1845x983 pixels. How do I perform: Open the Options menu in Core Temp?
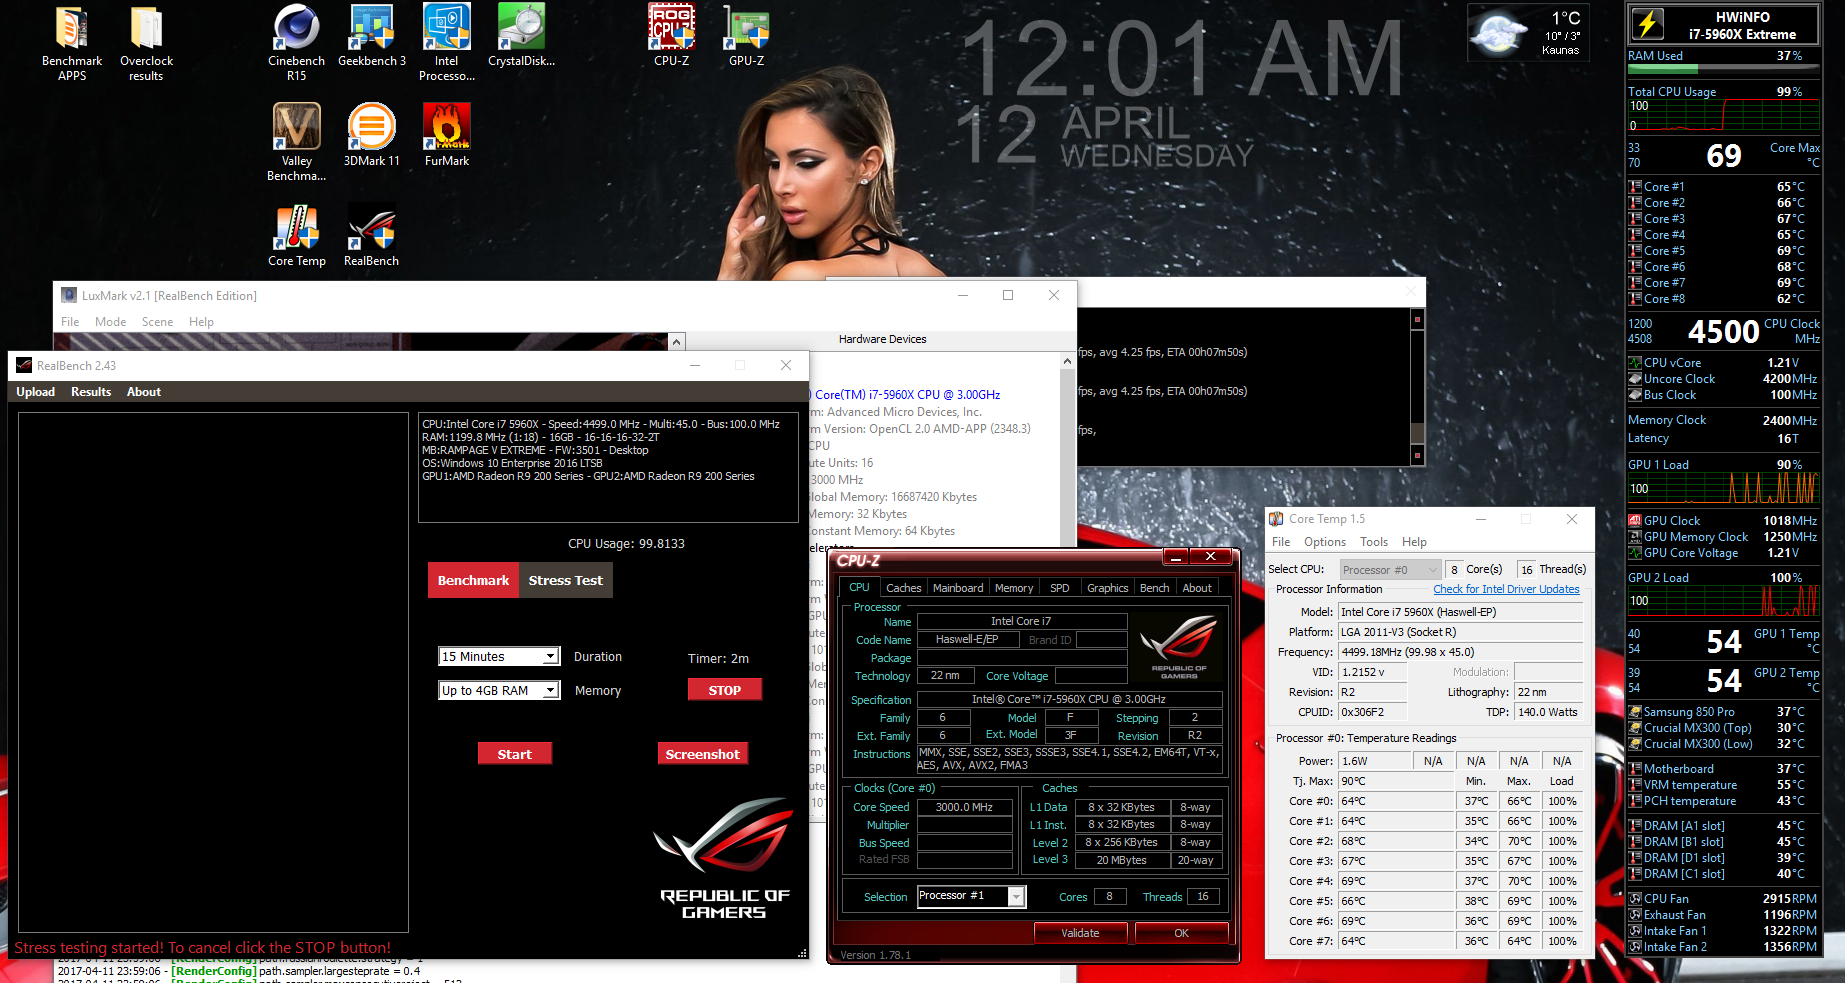pyautogui.click(x=1325, y=542)
